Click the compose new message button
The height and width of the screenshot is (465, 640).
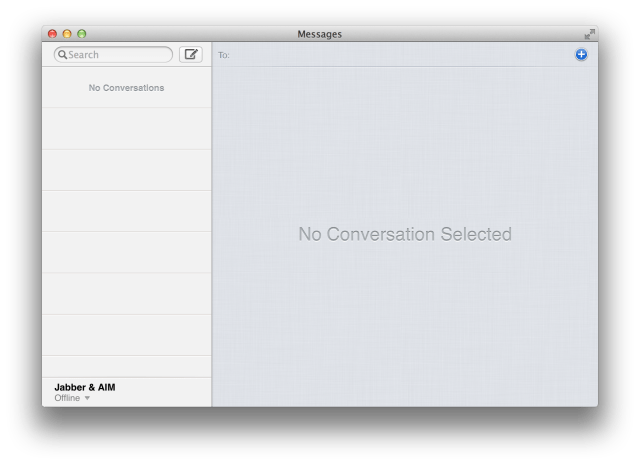click(190, 55)
